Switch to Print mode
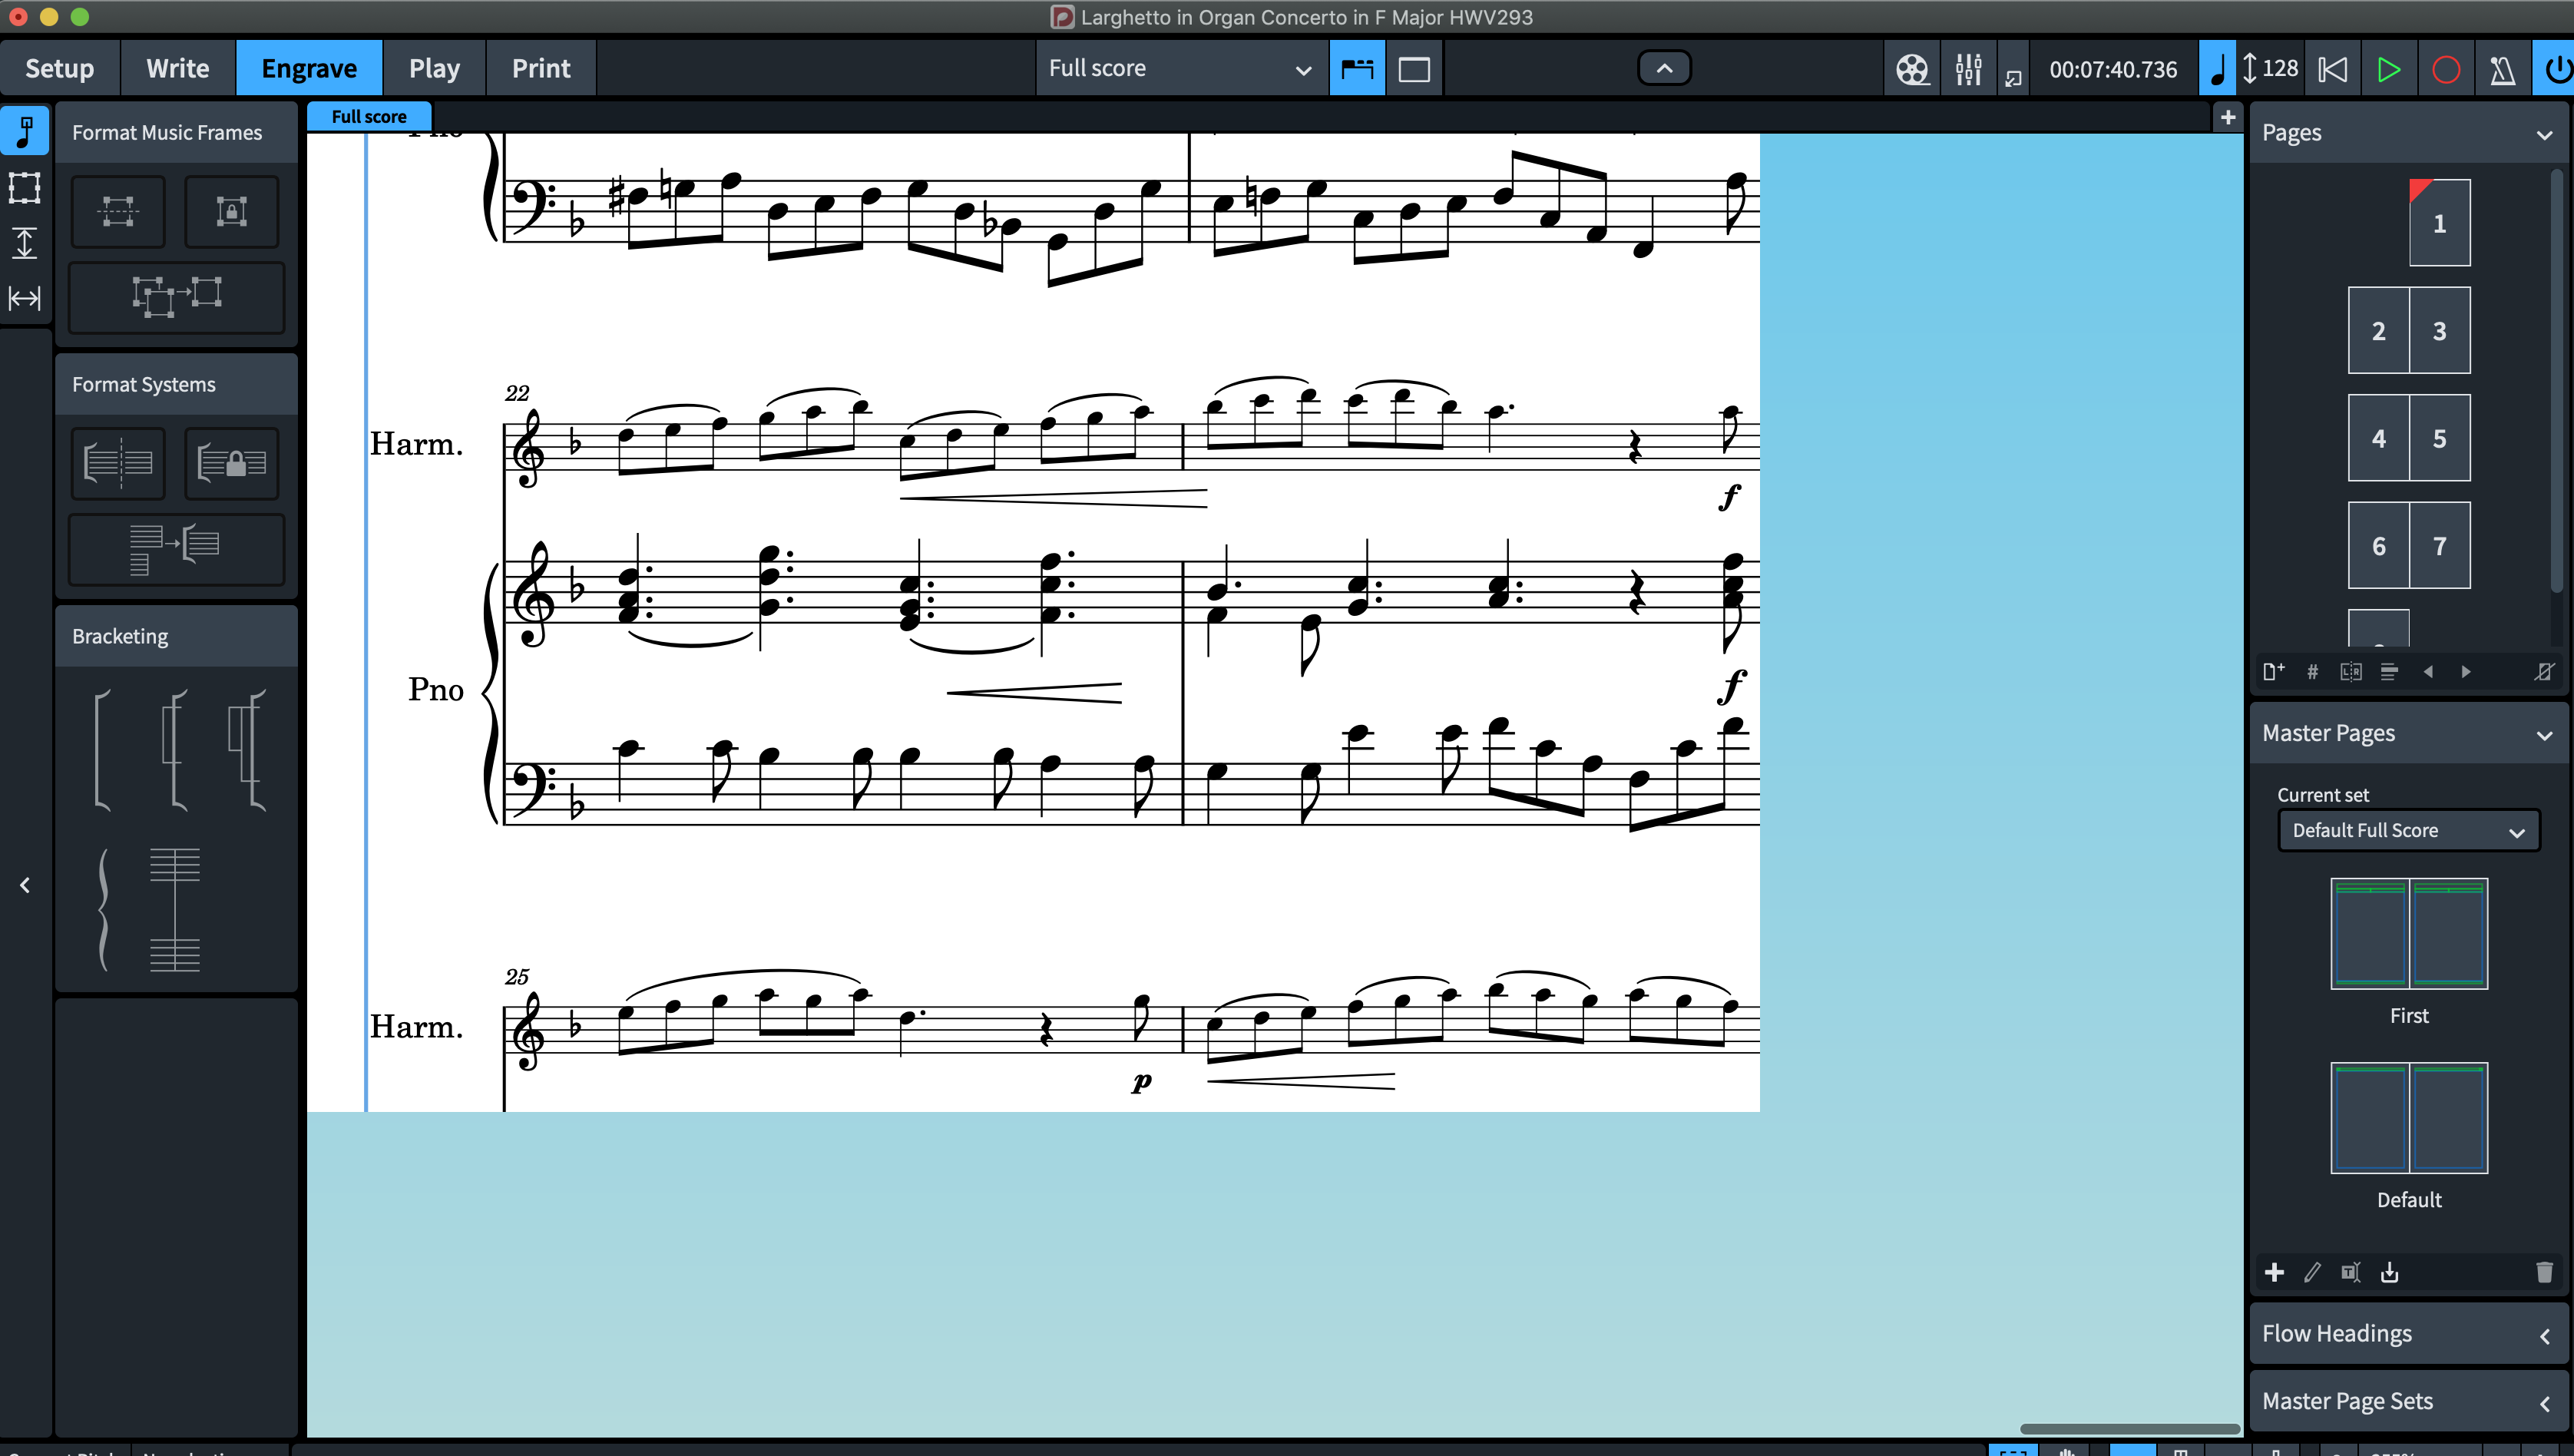 coord(540,69)
